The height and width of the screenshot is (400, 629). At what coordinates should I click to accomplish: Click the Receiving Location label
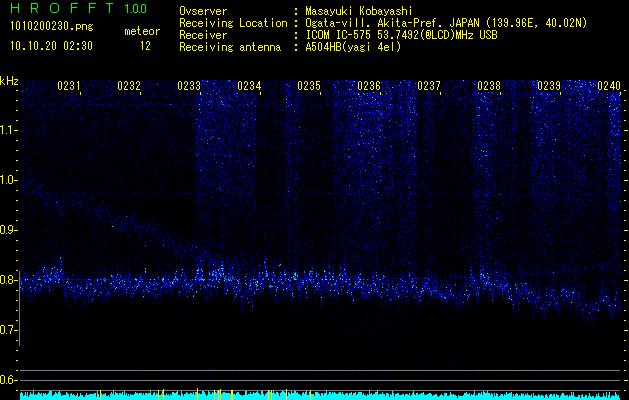(233, 24)
